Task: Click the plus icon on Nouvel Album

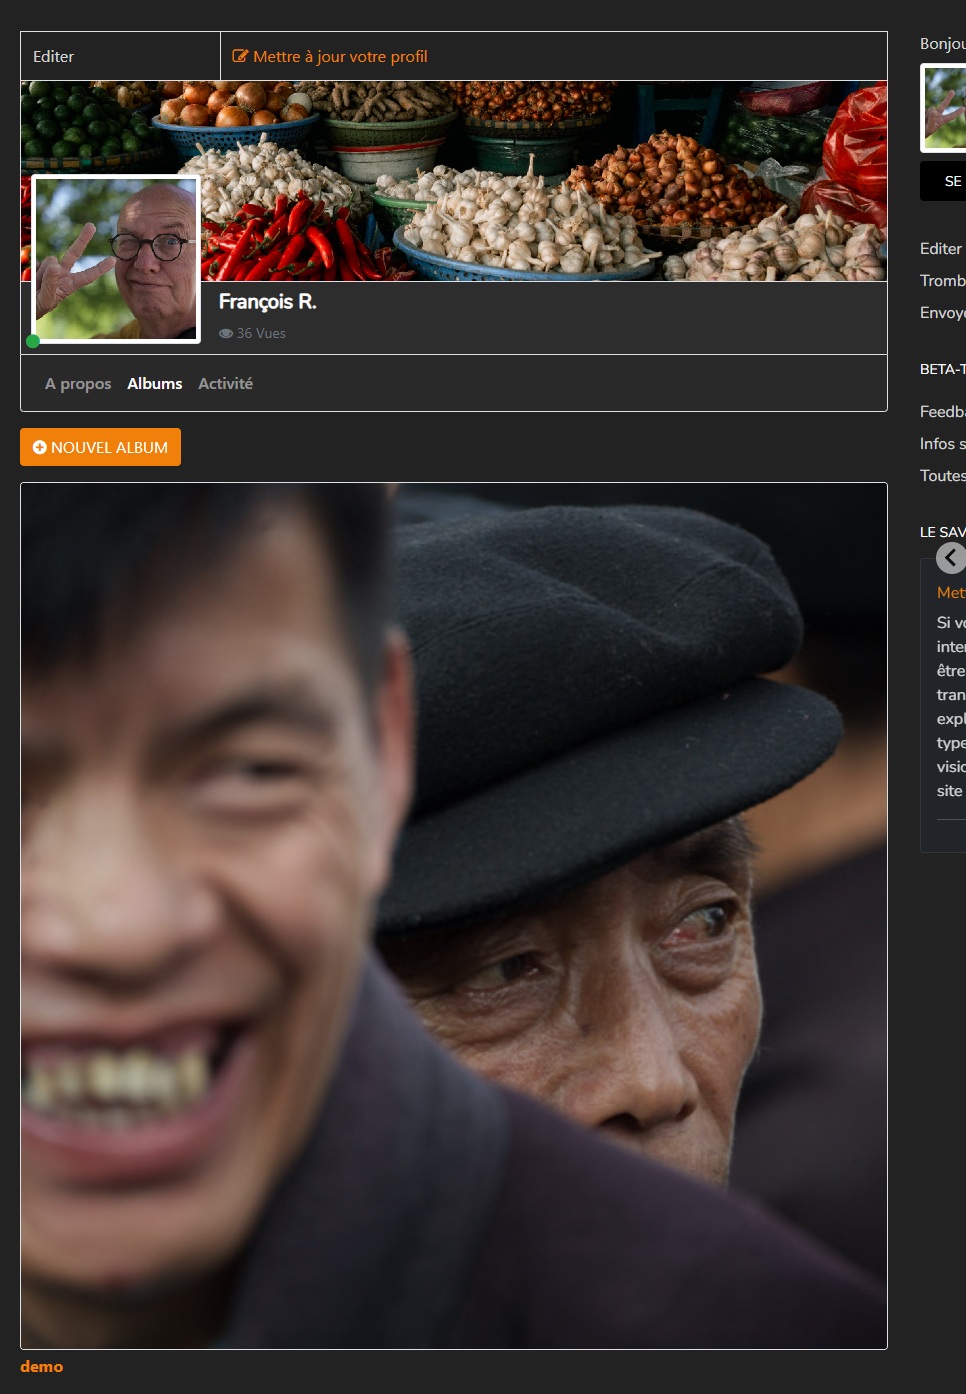Action: point(40,448)
